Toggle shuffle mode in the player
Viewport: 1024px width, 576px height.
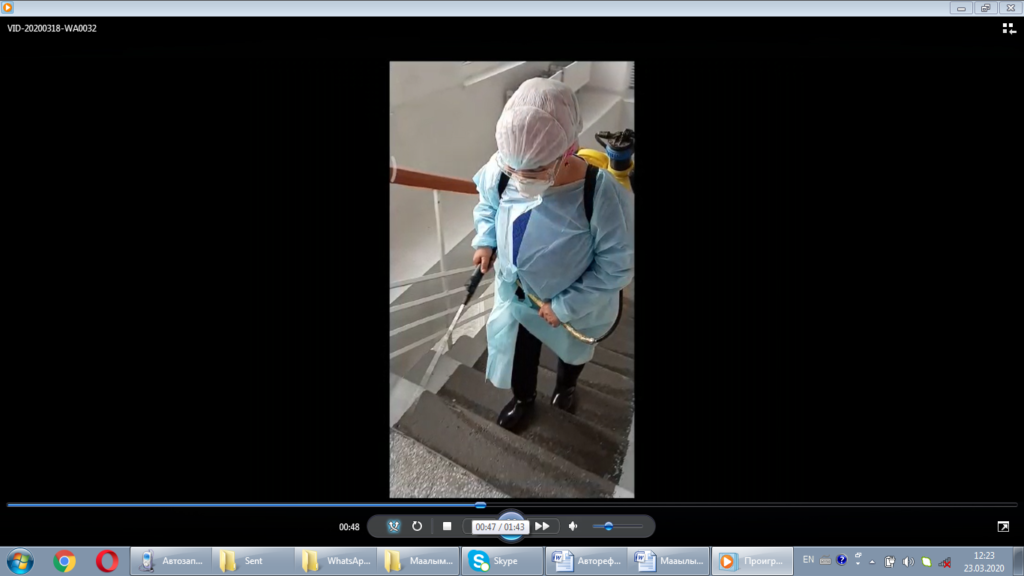(x=394, y=526)
